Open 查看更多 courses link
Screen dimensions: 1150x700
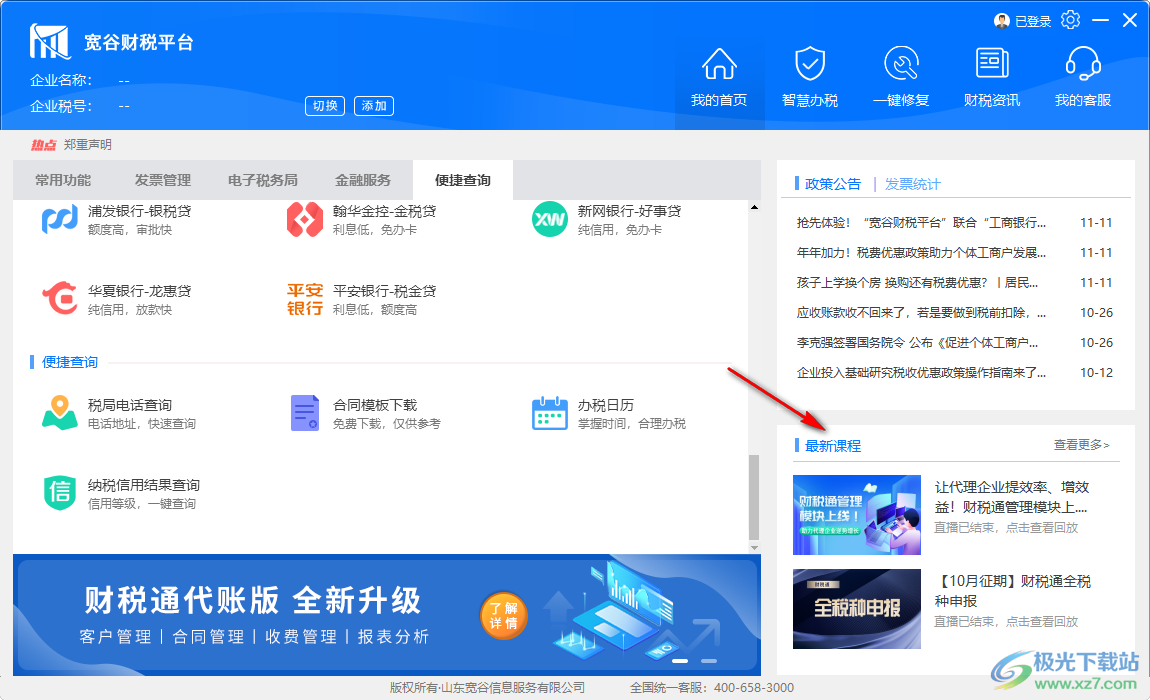[1082, 445]
